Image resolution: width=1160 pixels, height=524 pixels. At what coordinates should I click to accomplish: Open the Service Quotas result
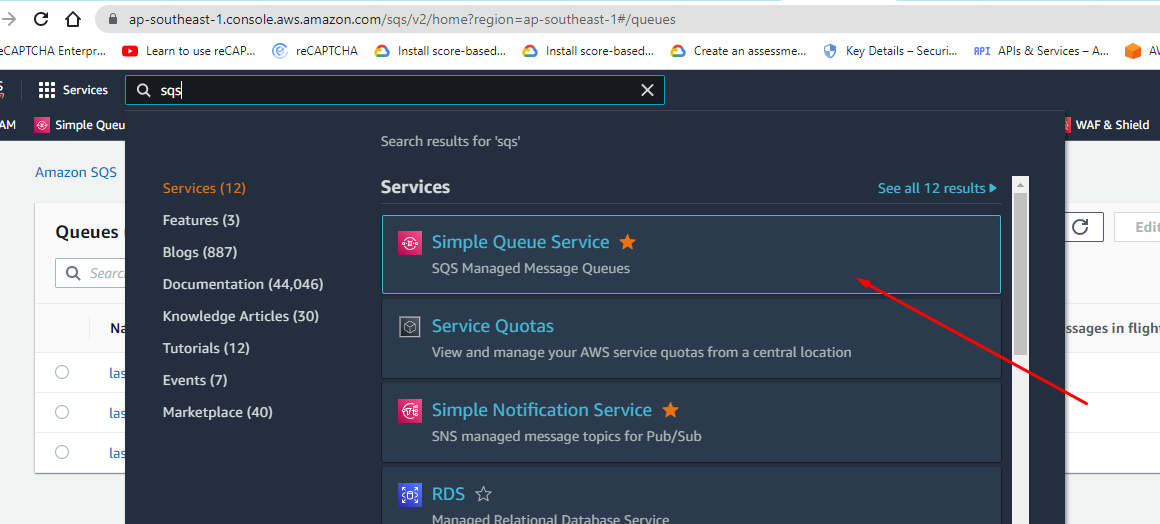pyautogui.click(x=691, y=338)
